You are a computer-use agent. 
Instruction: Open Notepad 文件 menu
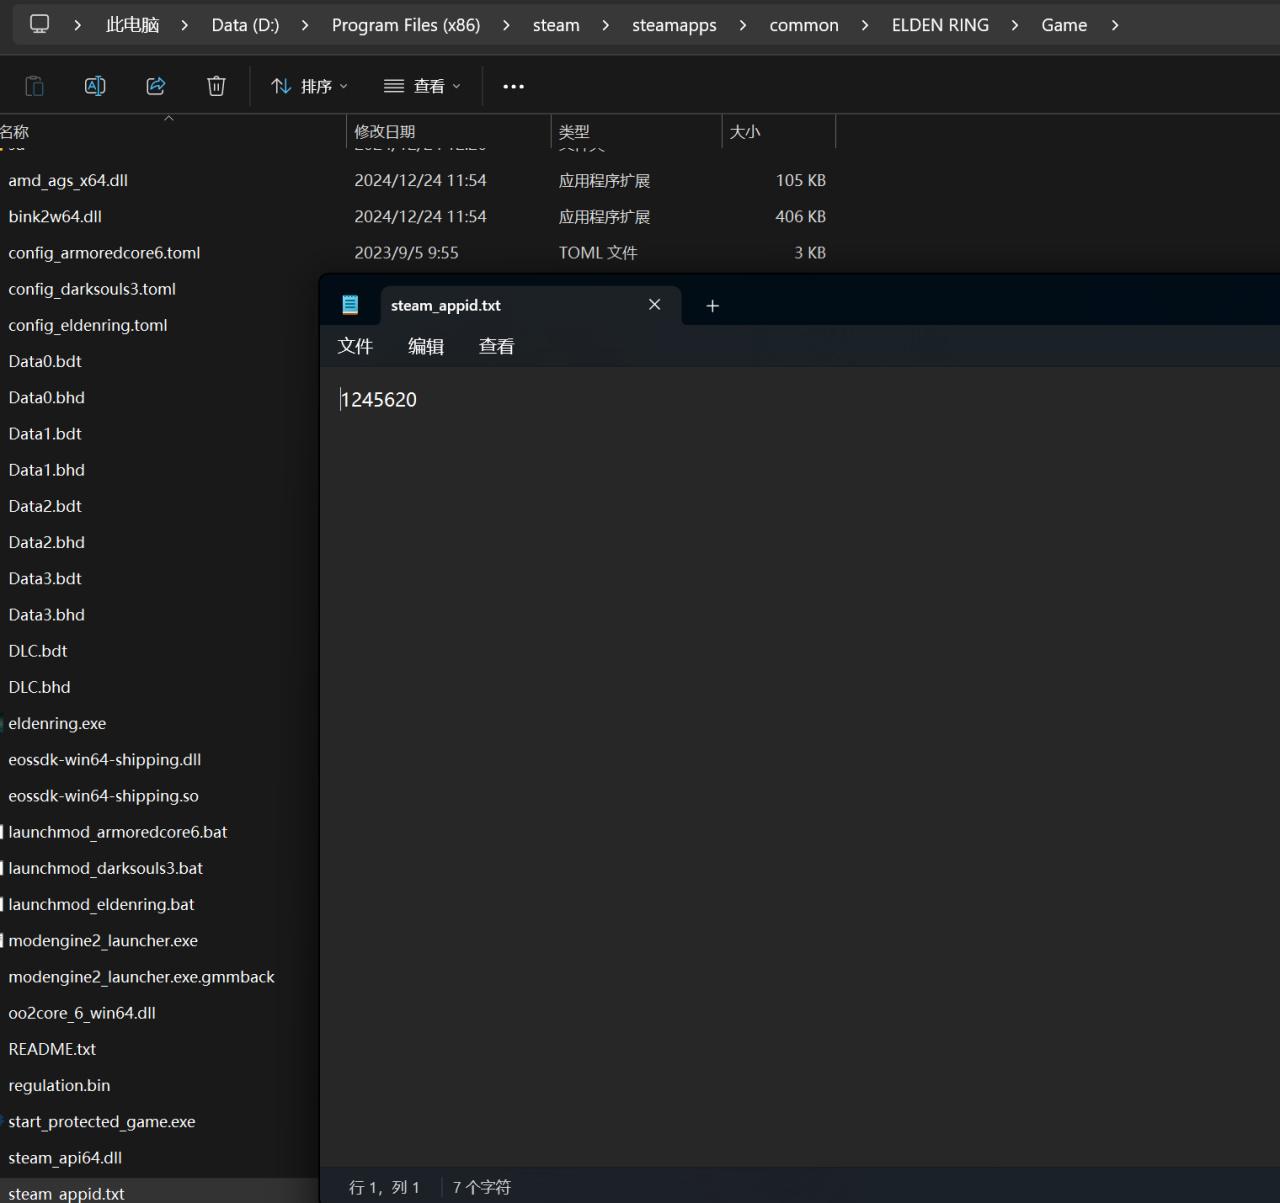(x=355, y=346)
